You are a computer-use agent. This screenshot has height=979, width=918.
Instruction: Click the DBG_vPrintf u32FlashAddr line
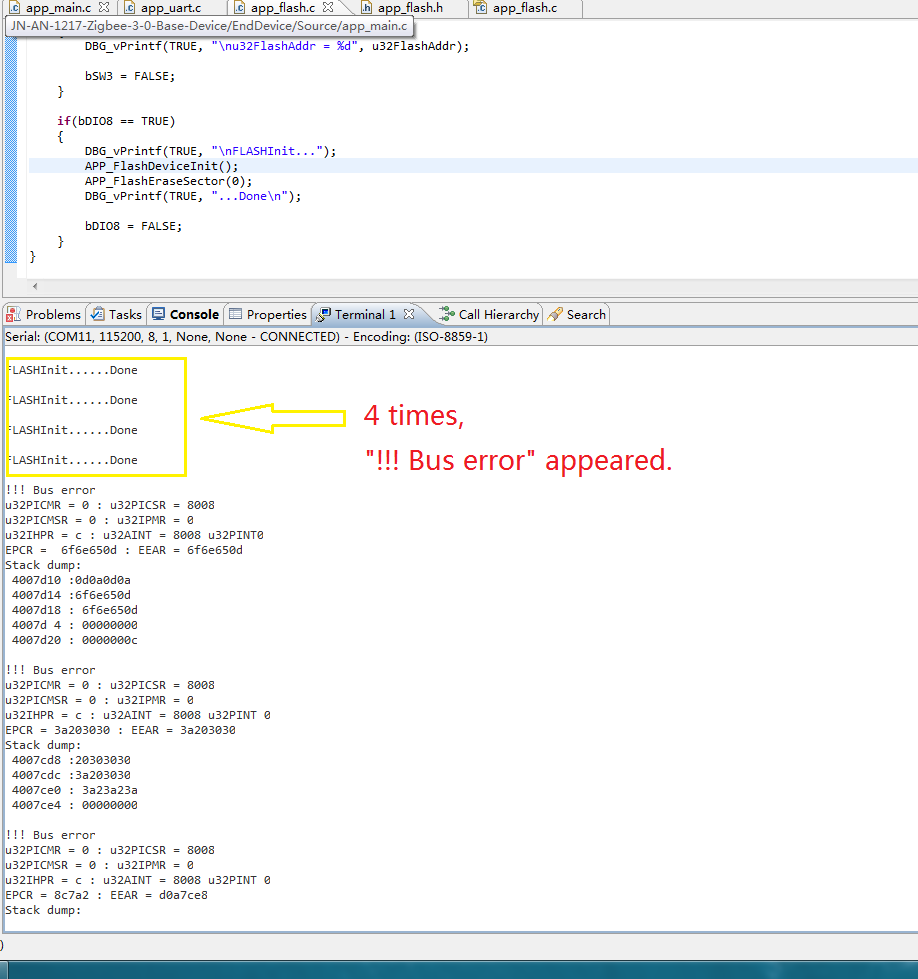[x=277, y=46]
